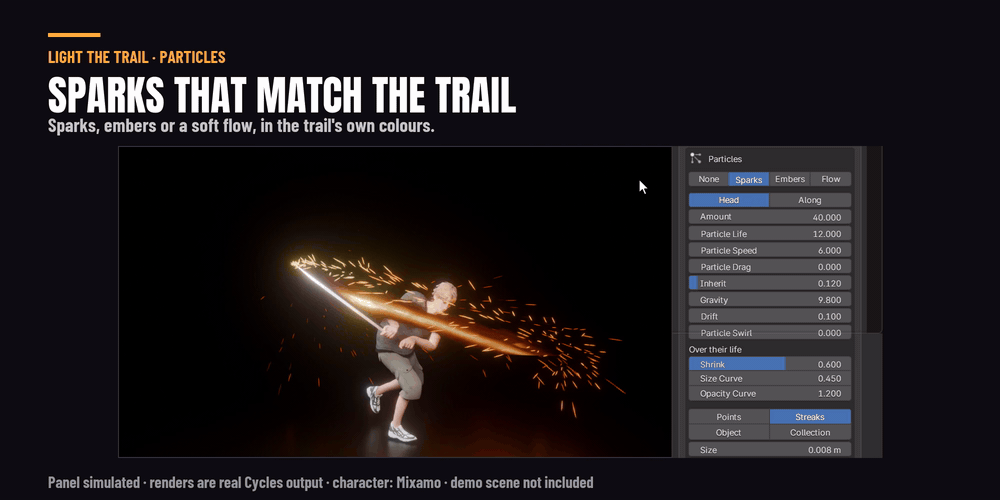This screenshot has width=1000, height=500.
Task: Click the Amount field showing 40.000
Action: pos(770,217)
